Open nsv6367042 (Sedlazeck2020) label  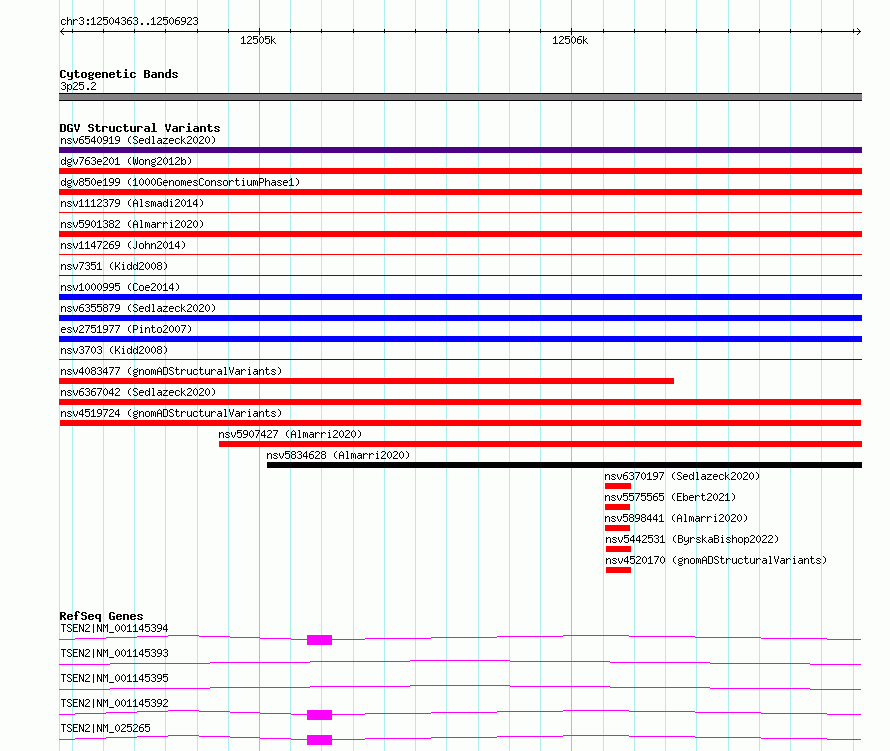[x=138, y=392]
